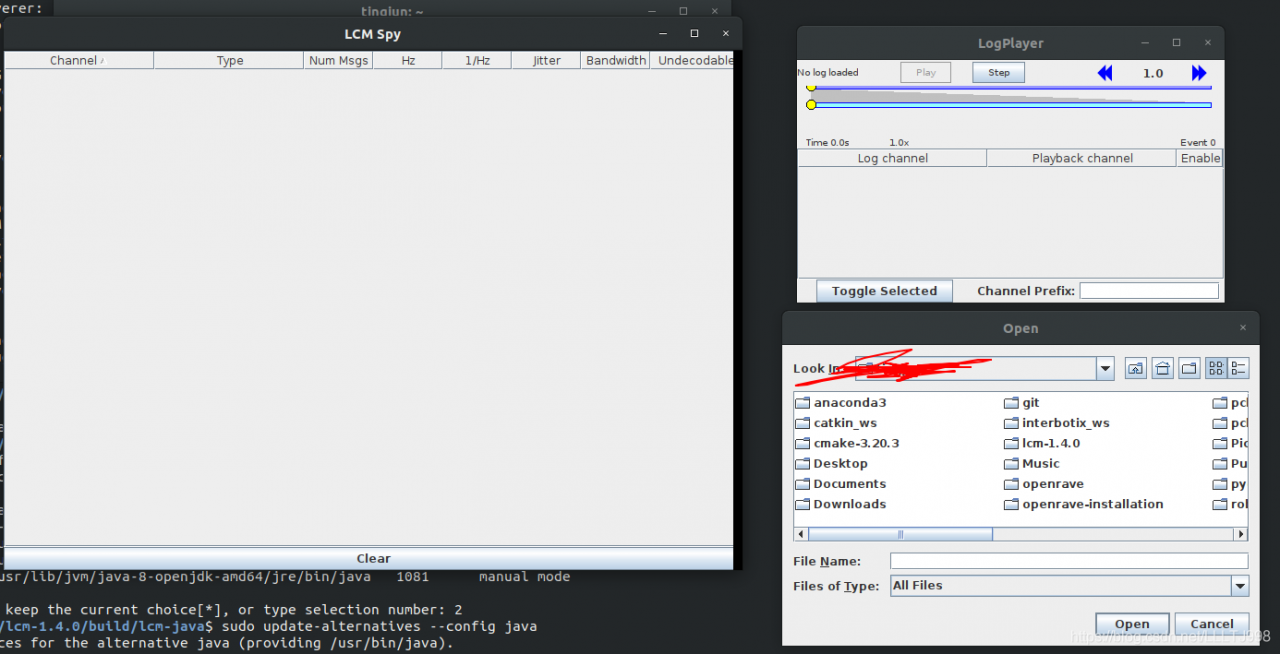1280x654 pixels.
Task: Click the lower LogPlayer timeline slider handle
Action: pyautogui.click(x=811, y=105)
